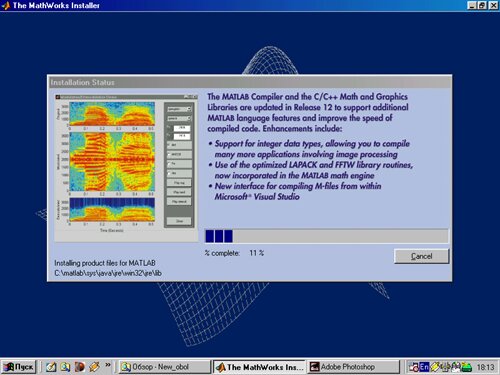Launch the orange pencil quick launch icon

click(x=94, y=367)
